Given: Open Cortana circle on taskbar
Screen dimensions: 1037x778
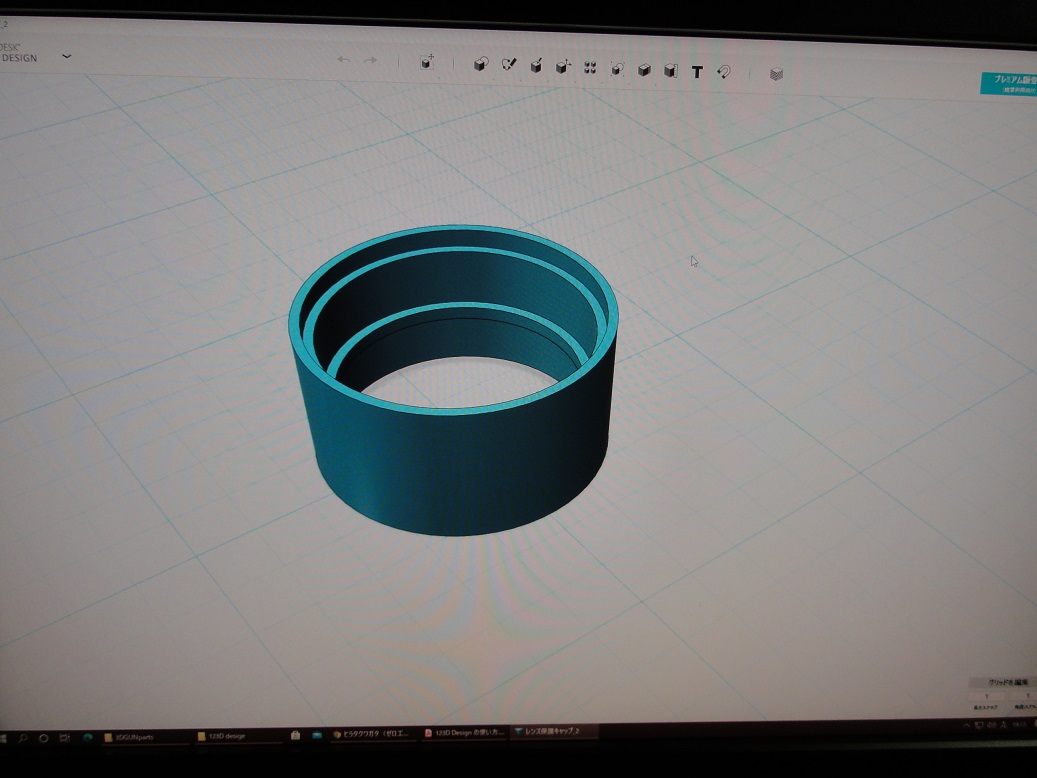Looking at the screenshot, I should pos(44,738).
